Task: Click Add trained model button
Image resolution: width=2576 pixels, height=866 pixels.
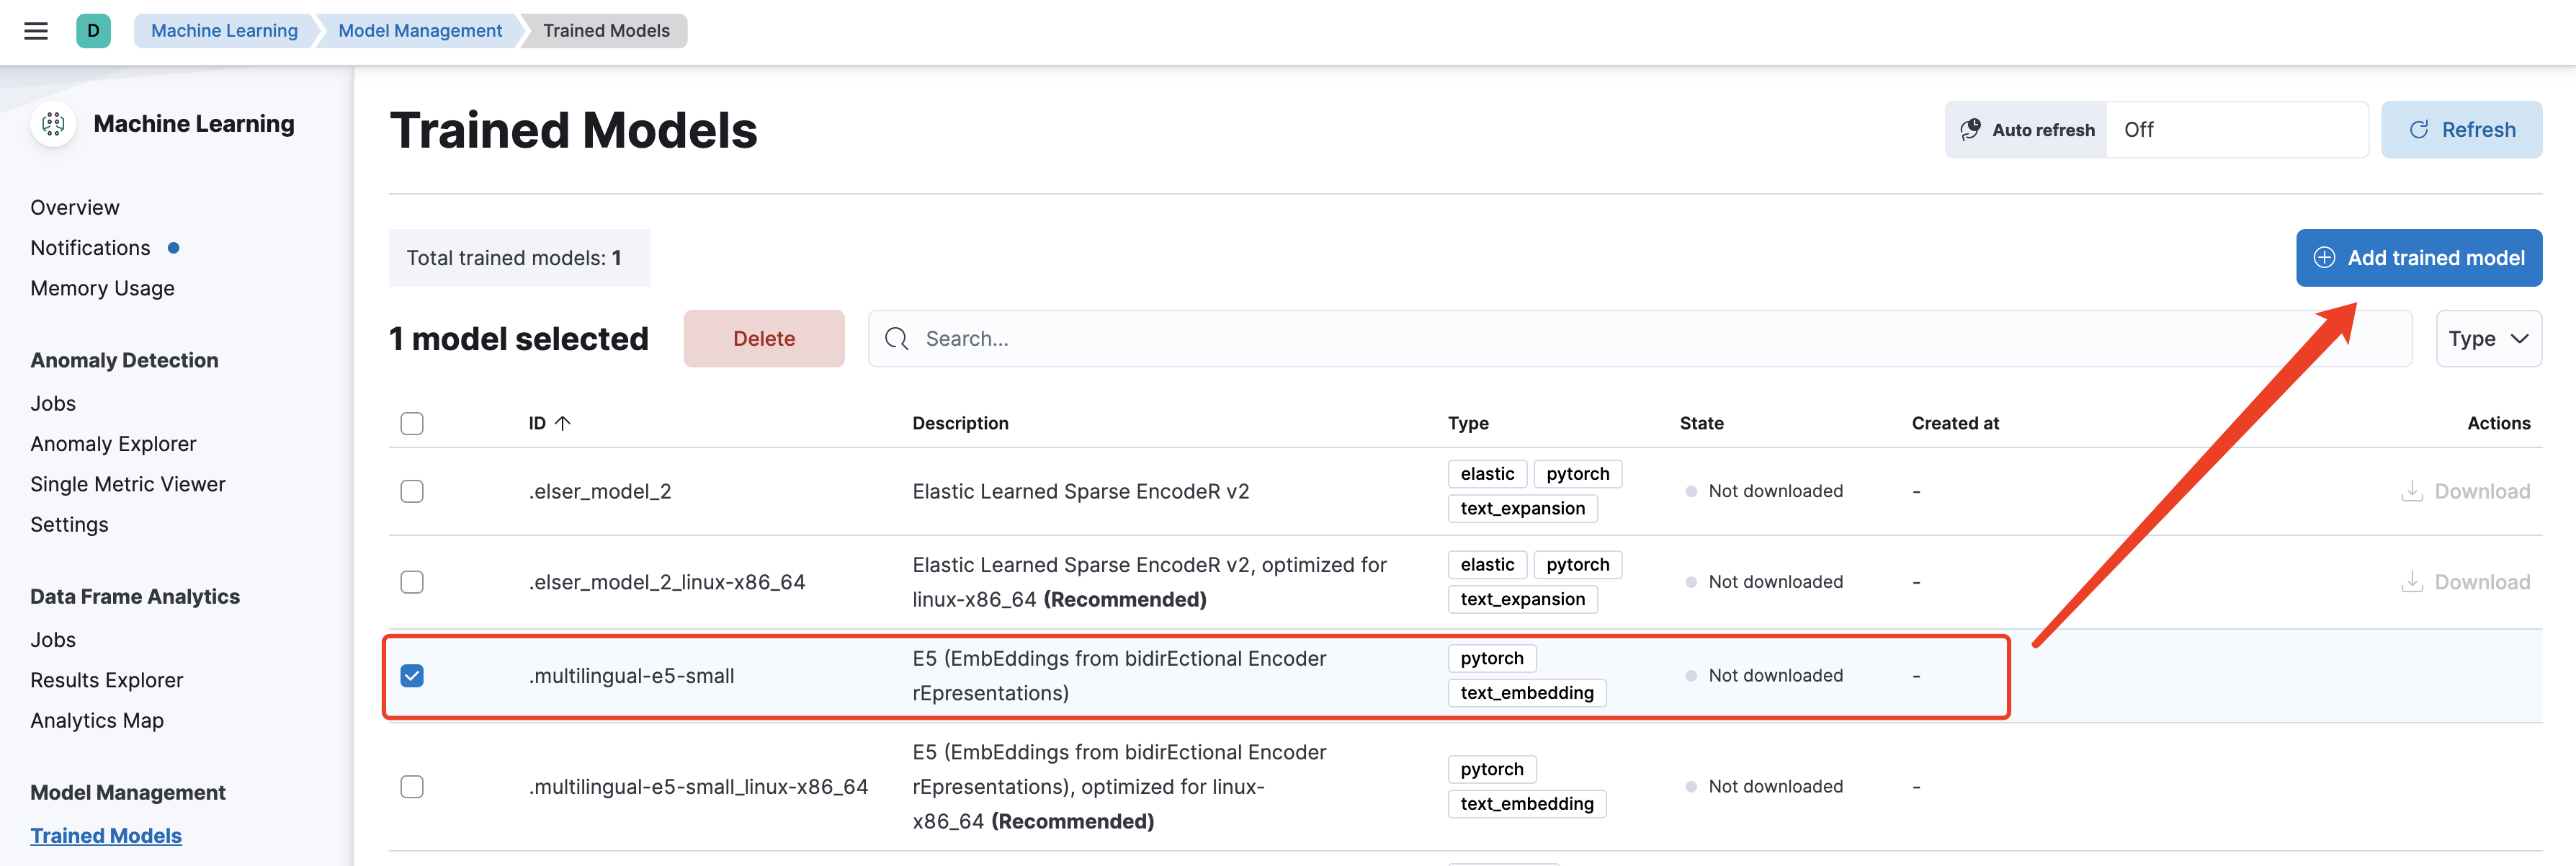Action: click(2418, 258)
